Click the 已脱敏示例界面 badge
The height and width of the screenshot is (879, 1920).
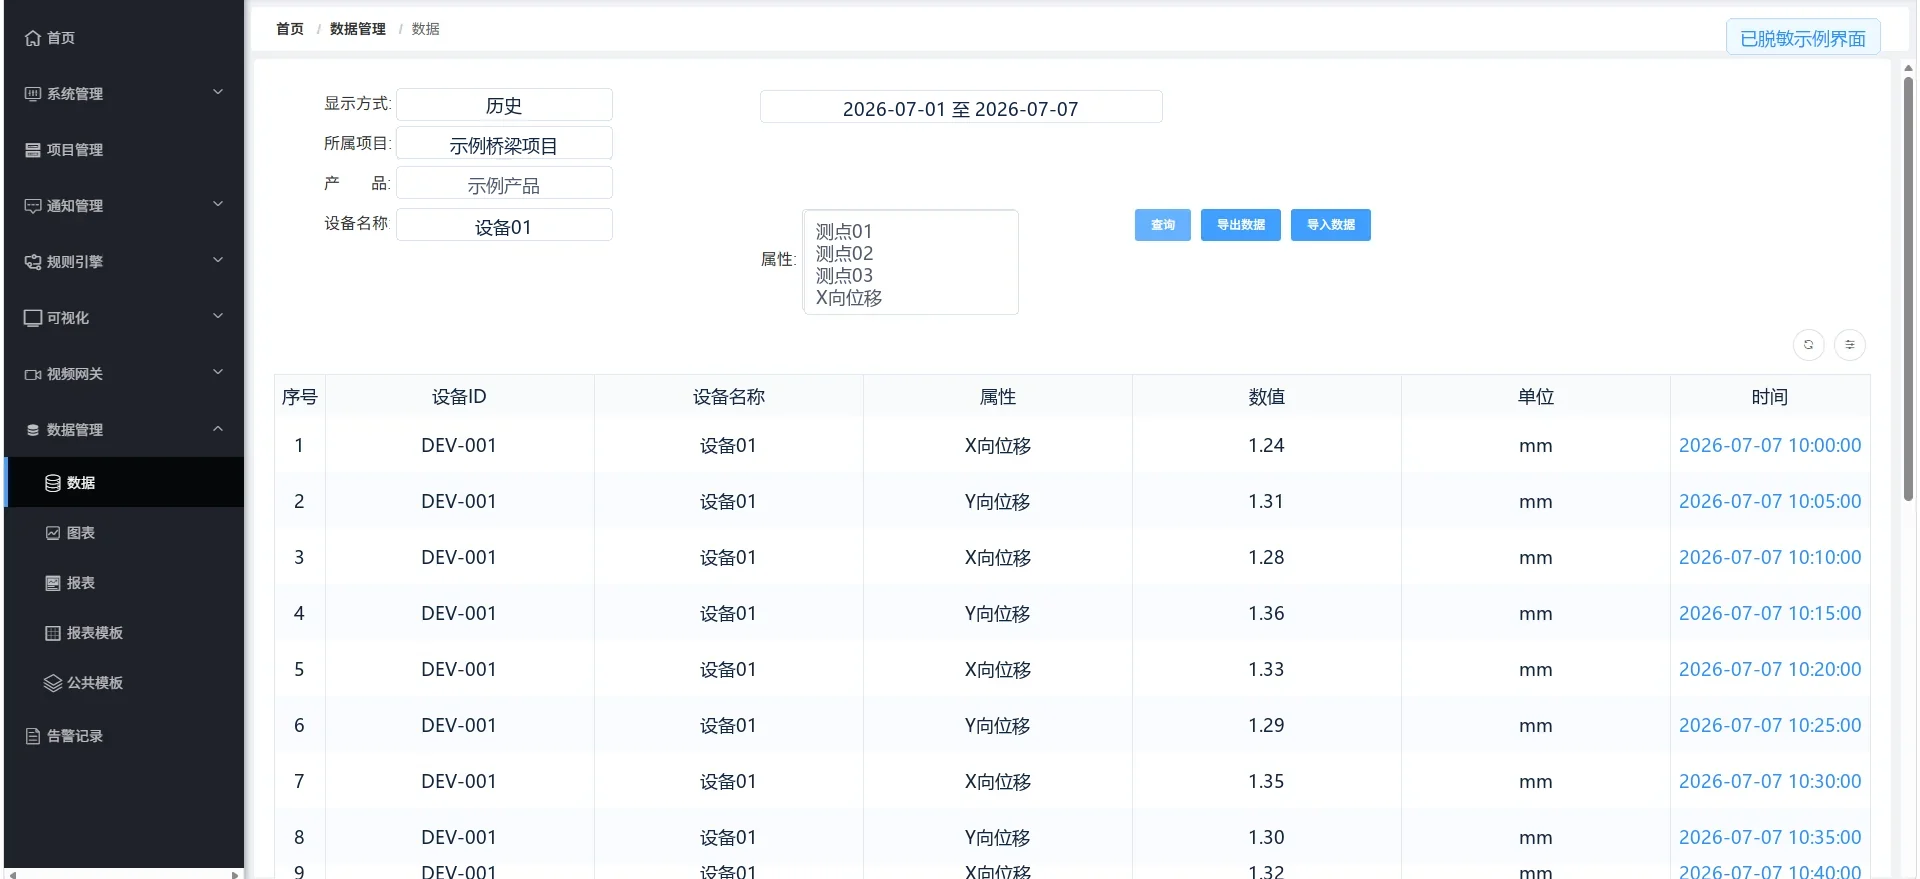click(x=1803, y=38)
